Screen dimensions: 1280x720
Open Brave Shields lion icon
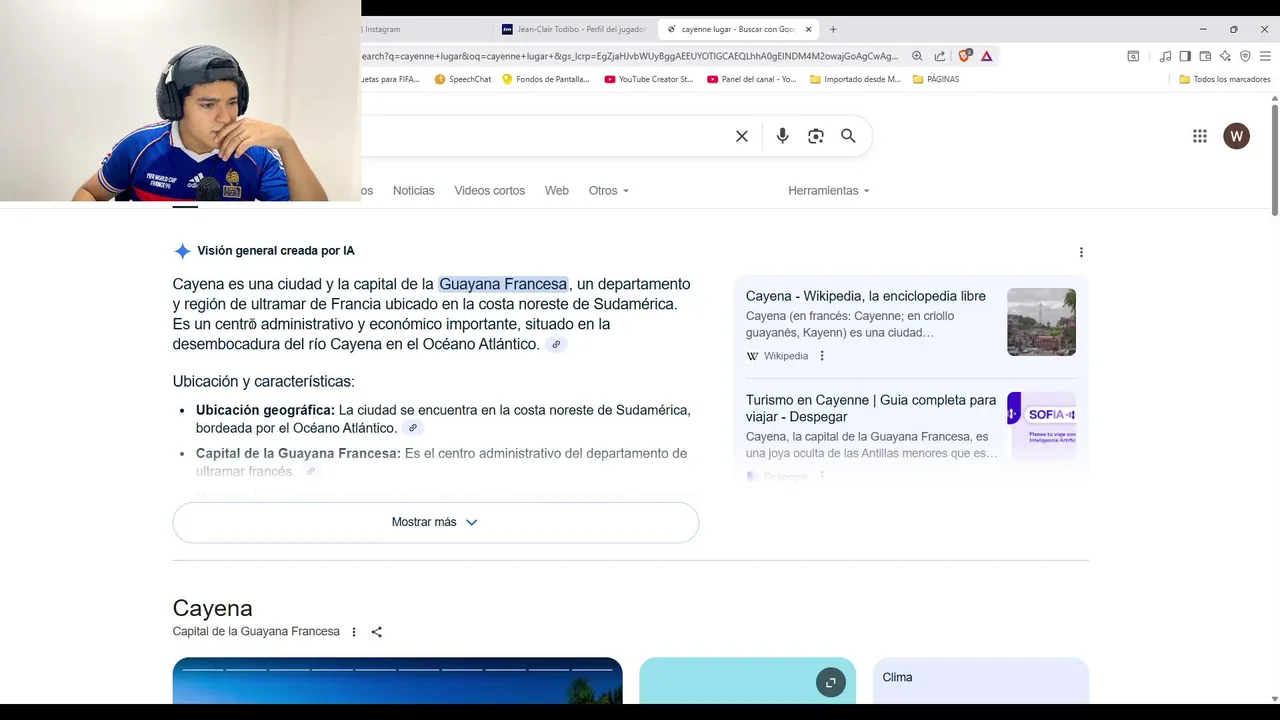[x=964, y=56]
